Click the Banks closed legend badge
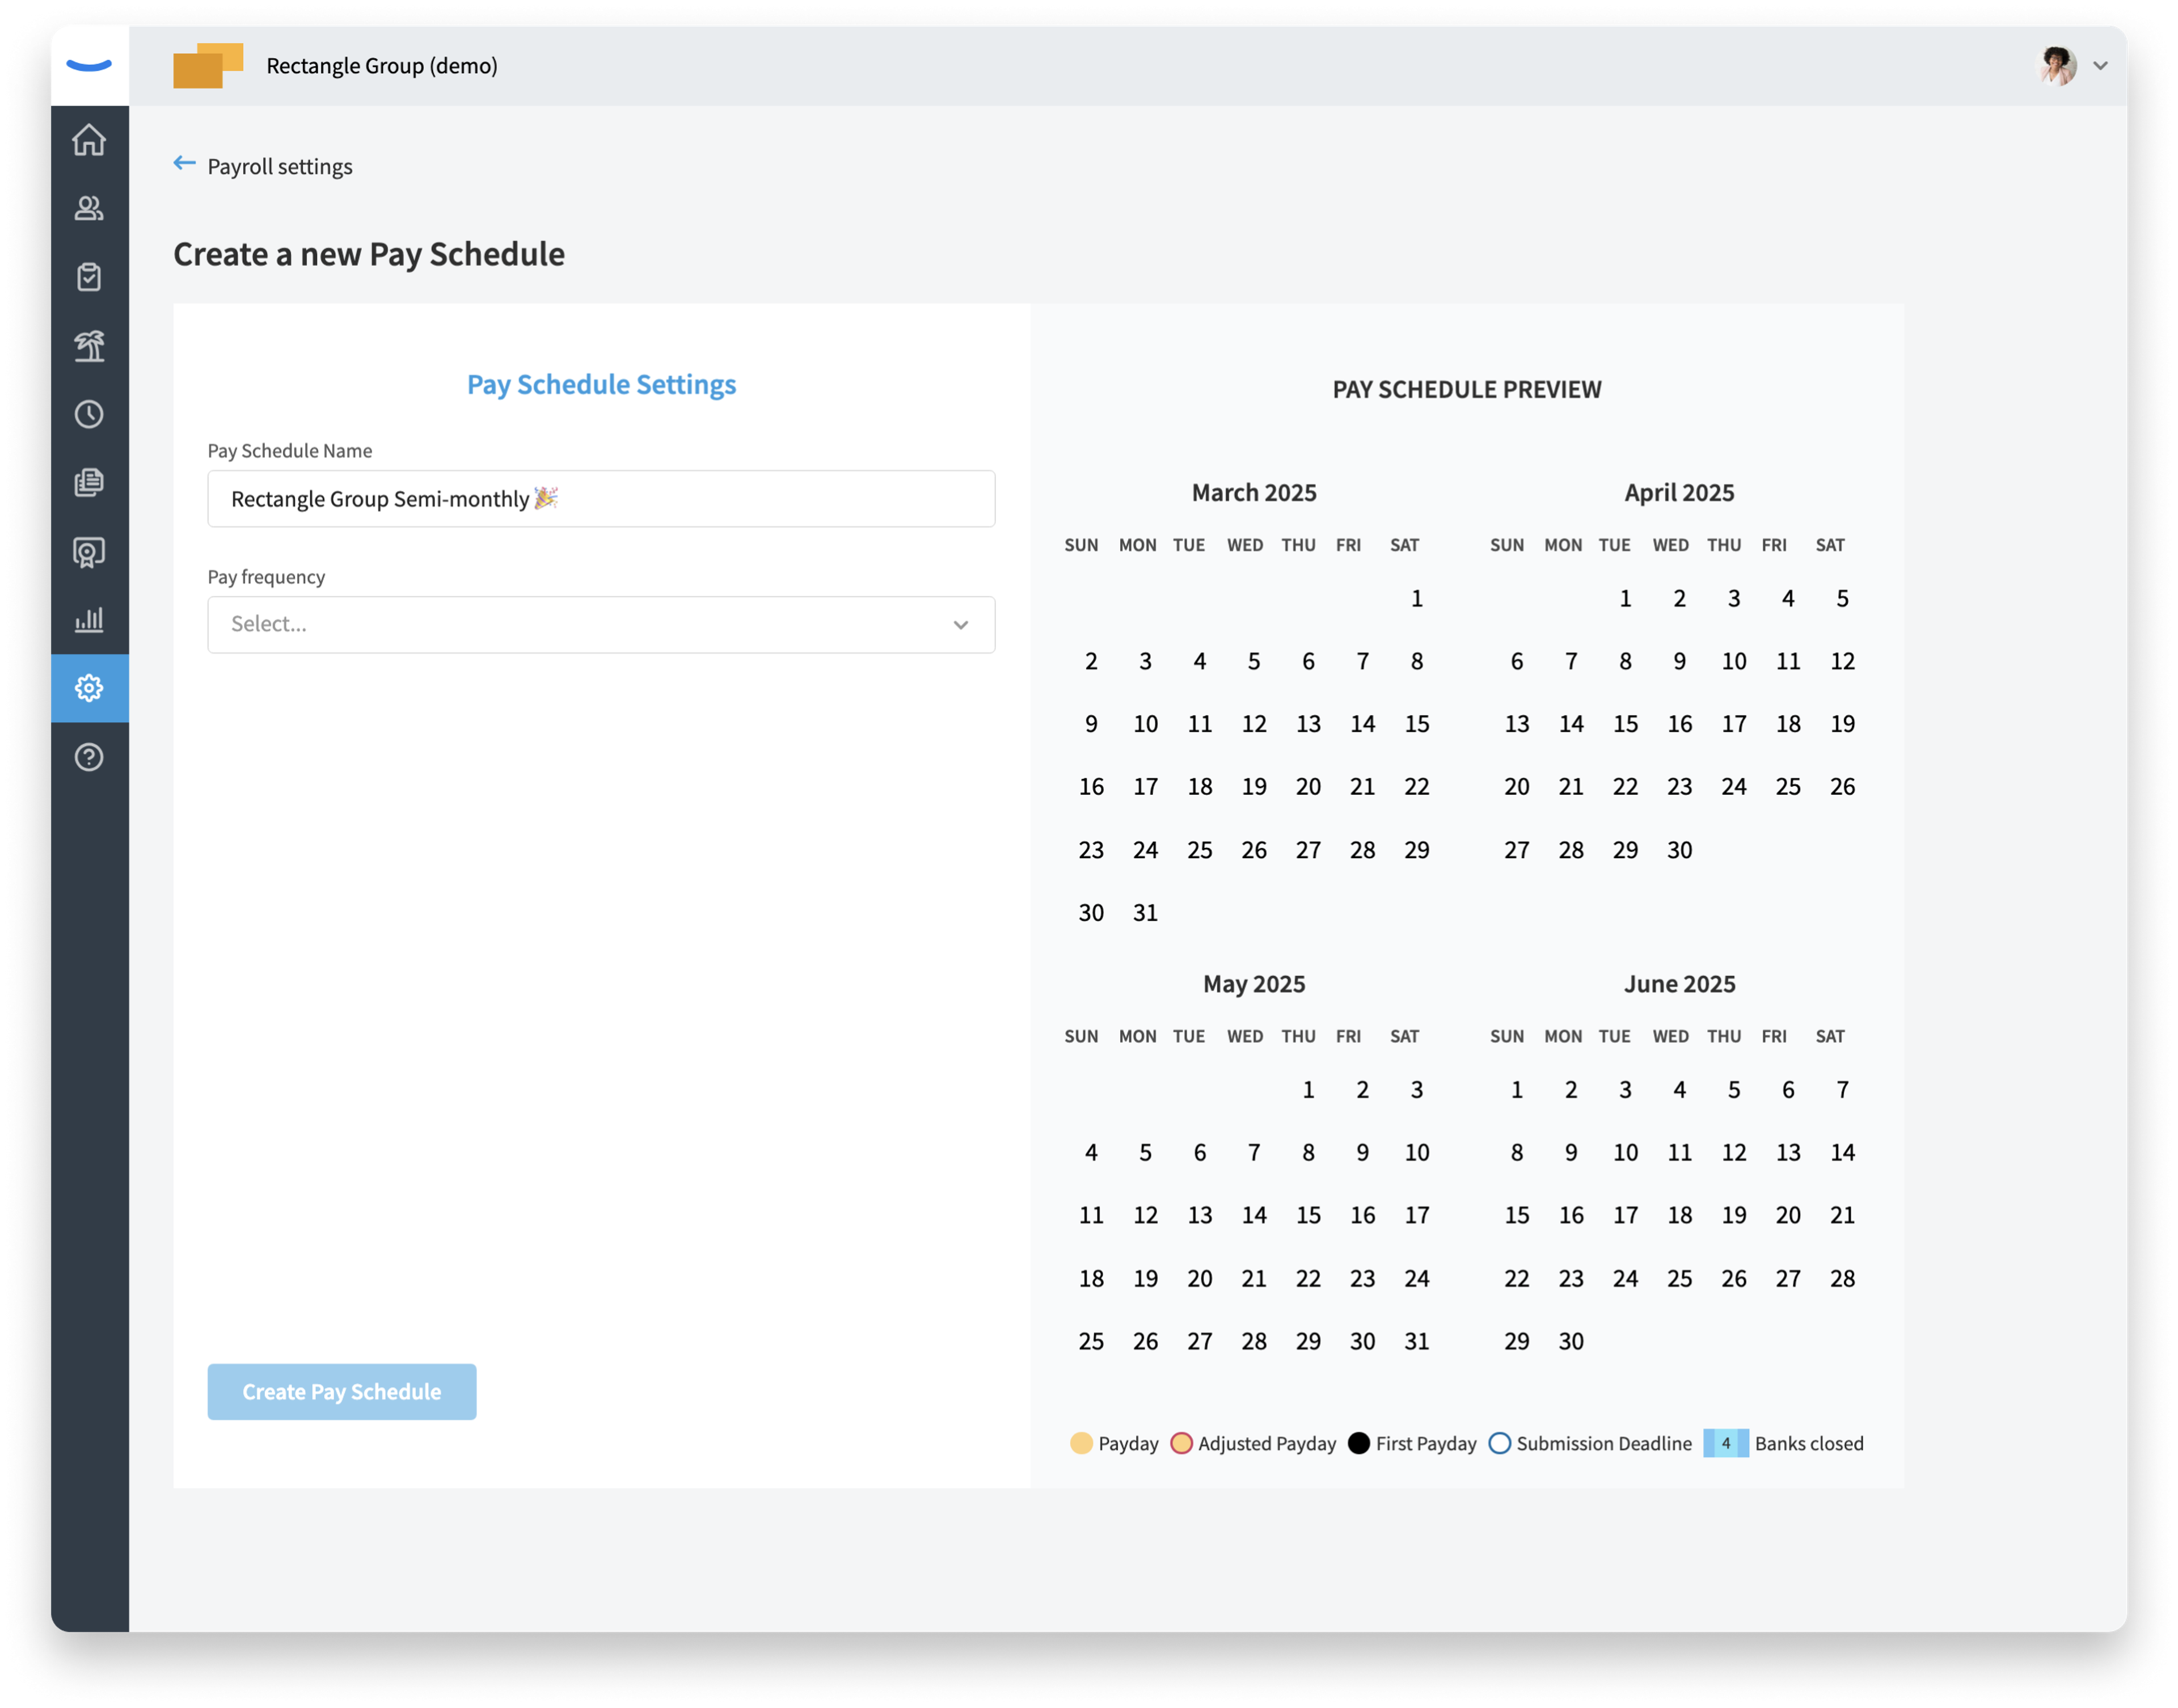 pyautogui.click(x=1726, y=1443)
